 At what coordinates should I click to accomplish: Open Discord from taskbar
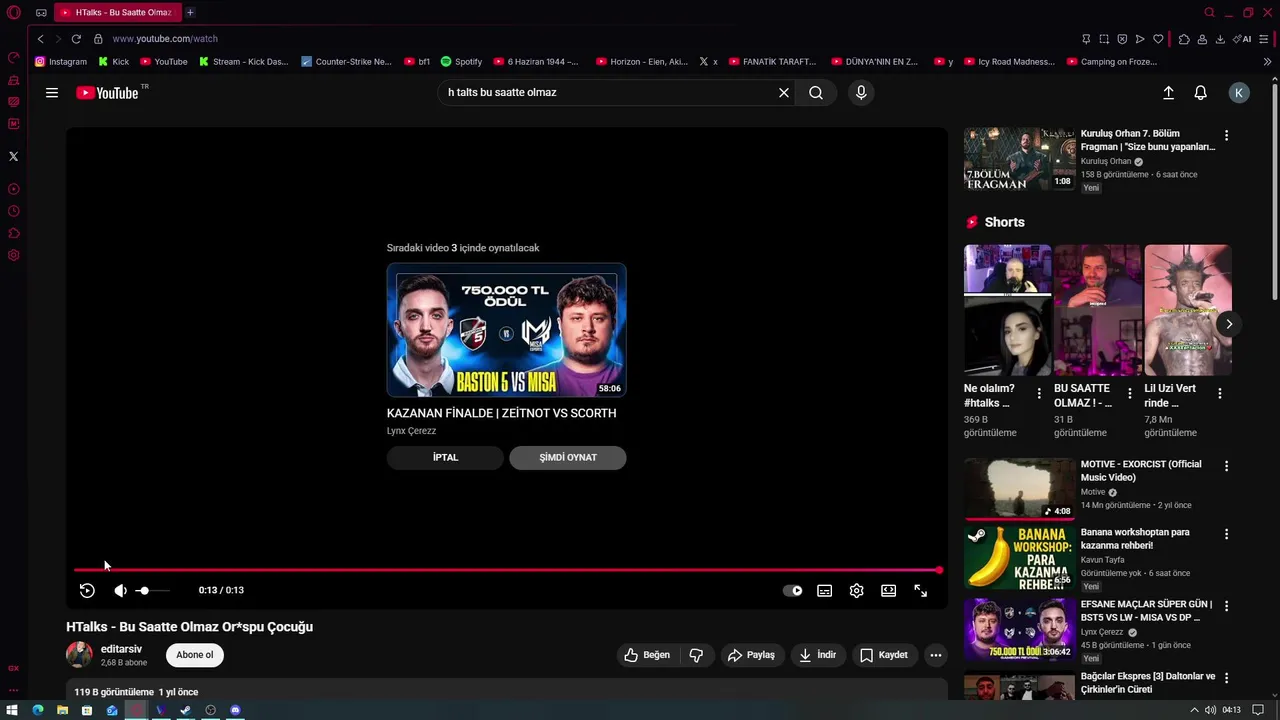coord(235,710)
